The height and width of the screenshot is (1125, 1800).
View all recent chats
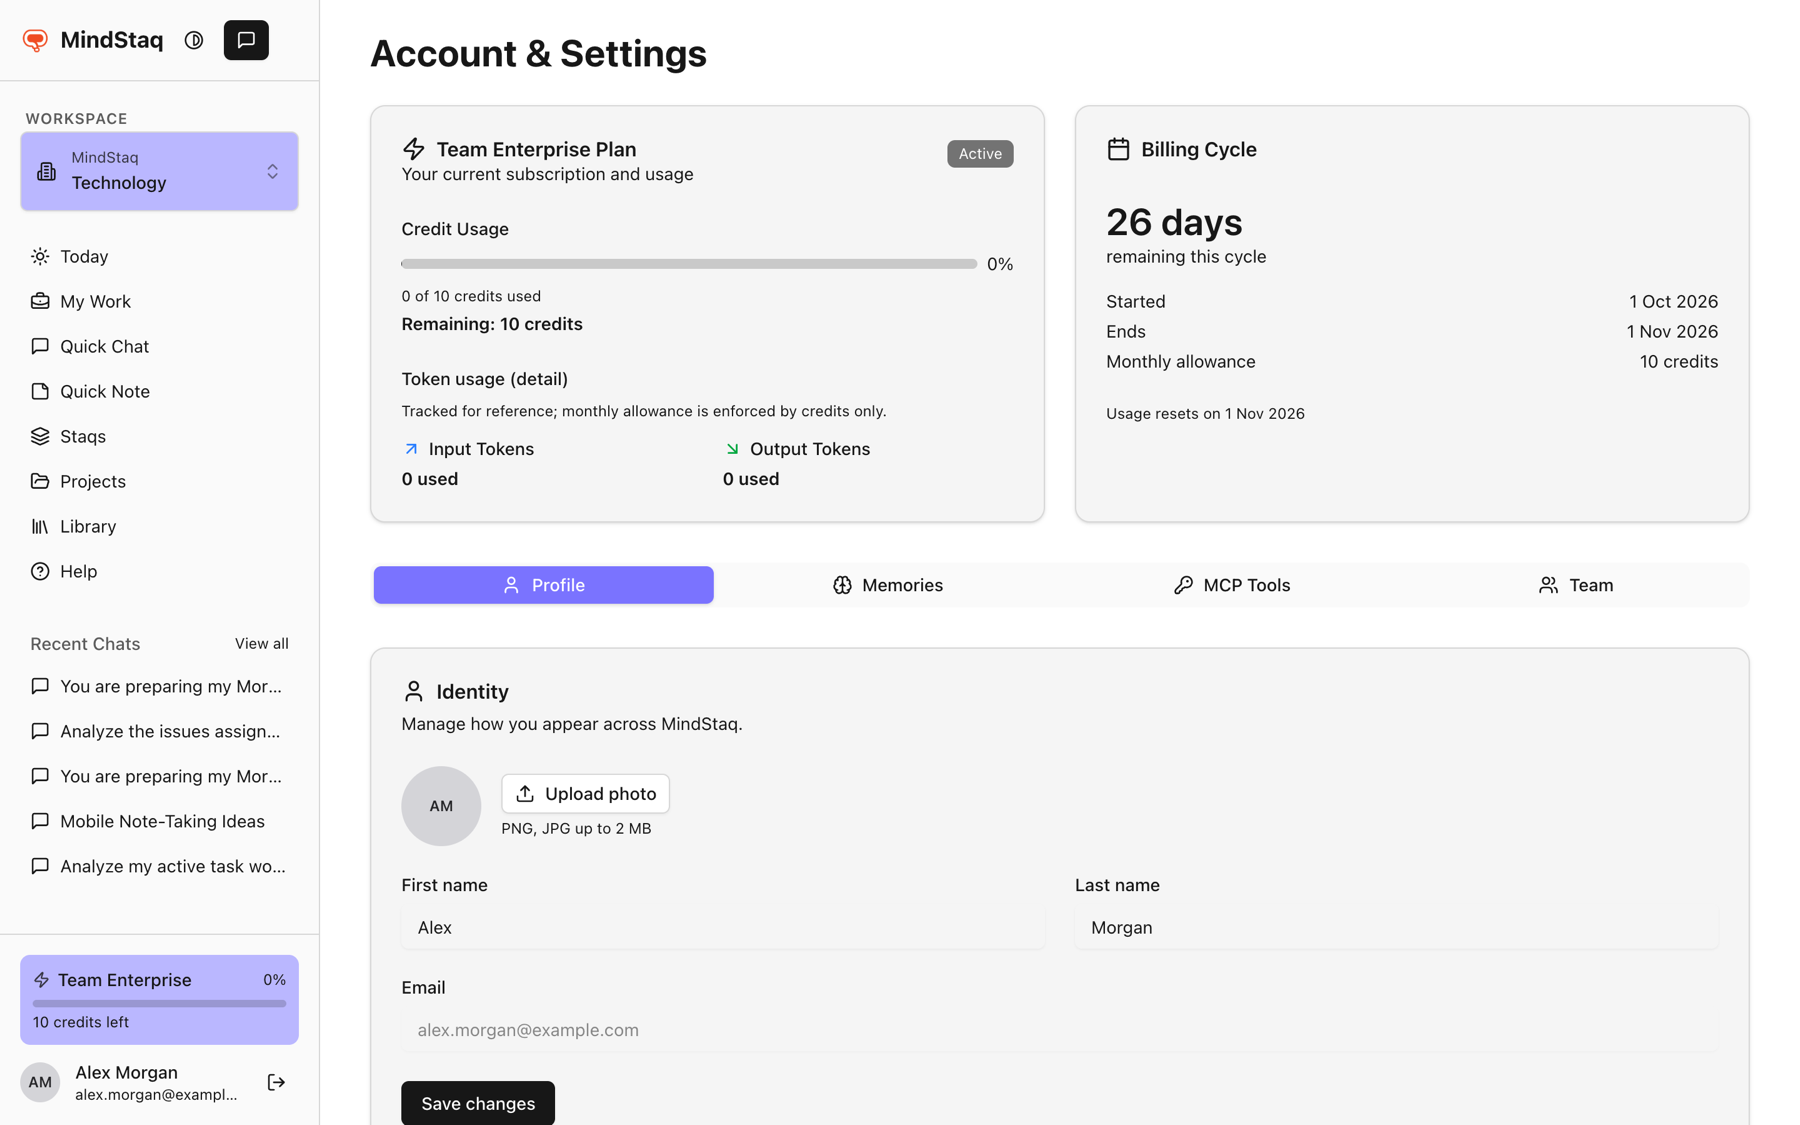tap(262, 644)
